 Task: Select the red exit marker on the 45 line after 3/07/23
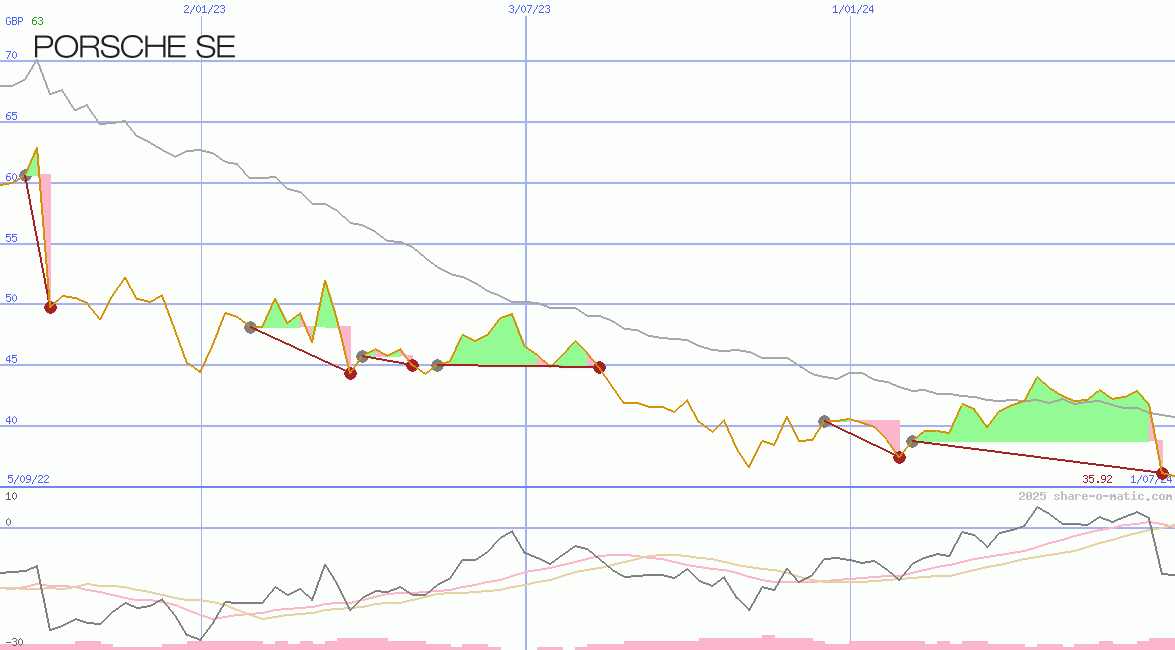pyautogui.click(x=599, y=367)
